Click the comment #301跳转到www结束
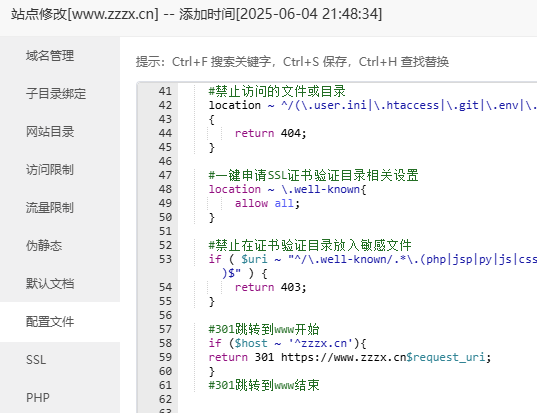Viewport: 537px width, 413px height. (x=264, y=385)
